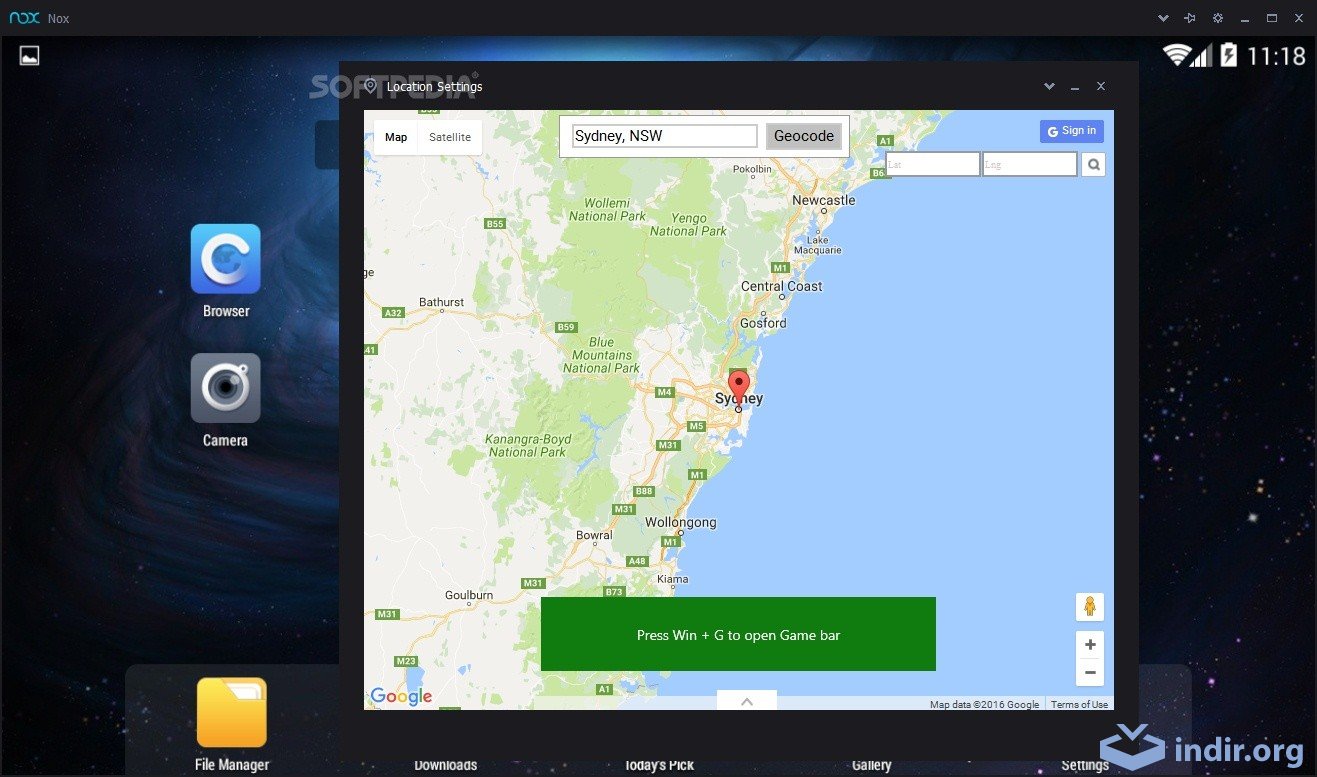Image resolution: width=1317 pixels, height=777 pixels.
Task: Zoom in on the map
Action: click(1089, 644)
